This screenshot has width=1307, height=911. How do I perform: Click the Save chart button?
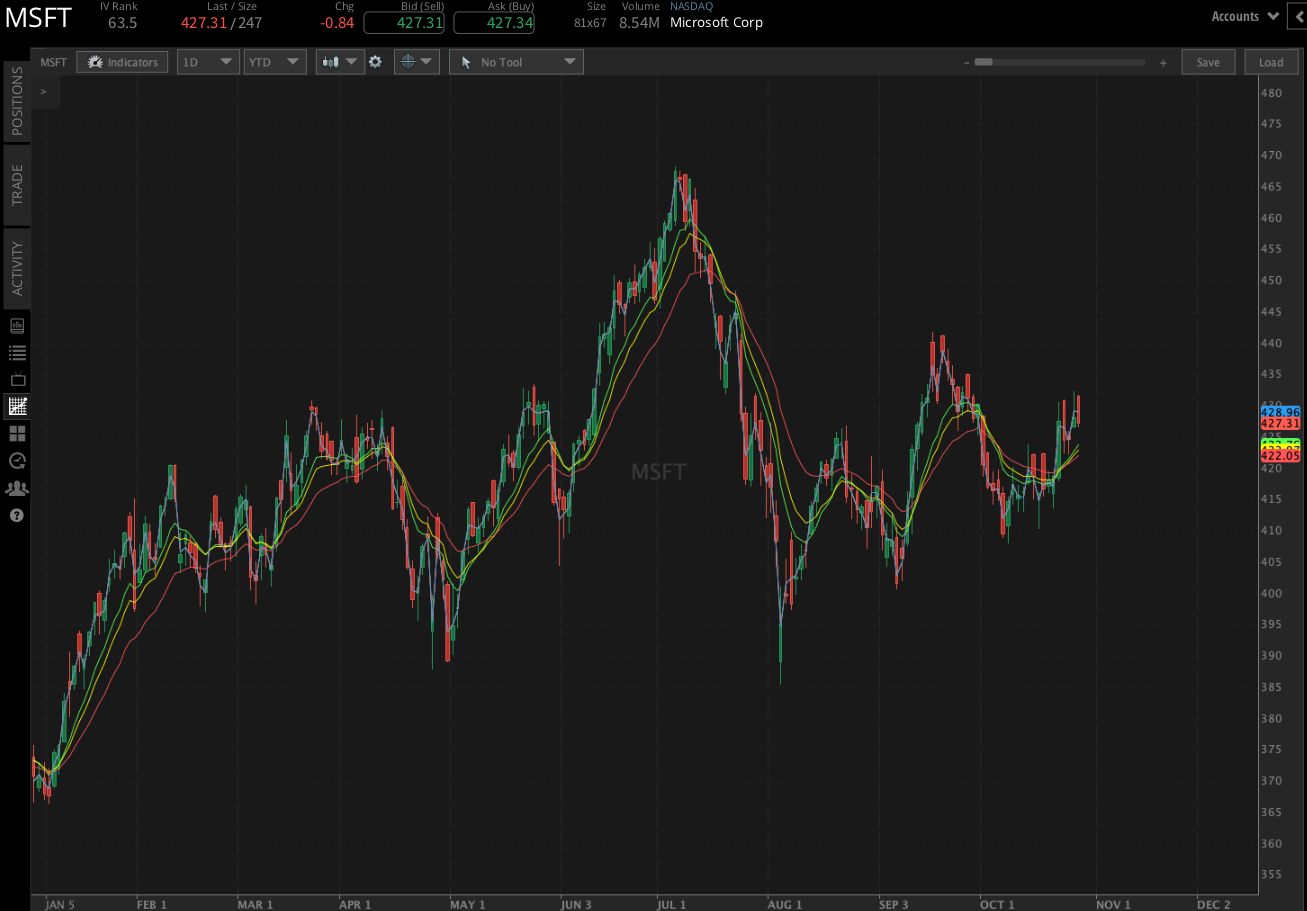(x=1208, y=61)
